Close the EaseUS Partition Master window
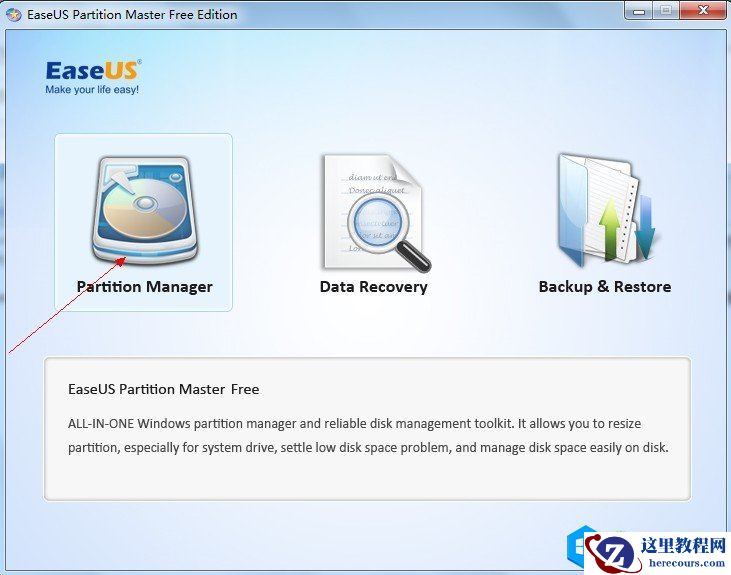Viewport: 731px width, 575px height. coord(703,11)
